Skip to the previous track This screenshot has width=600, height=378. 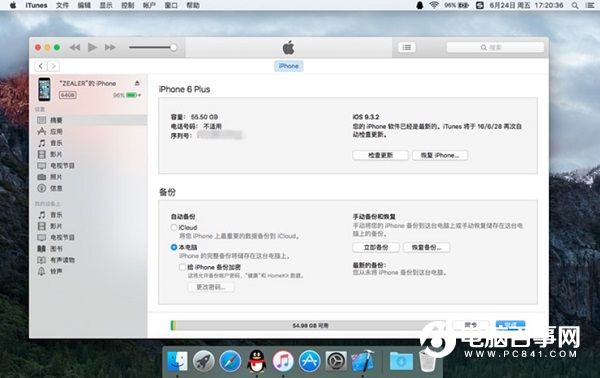pyautogui.click(x=75, y=47)
